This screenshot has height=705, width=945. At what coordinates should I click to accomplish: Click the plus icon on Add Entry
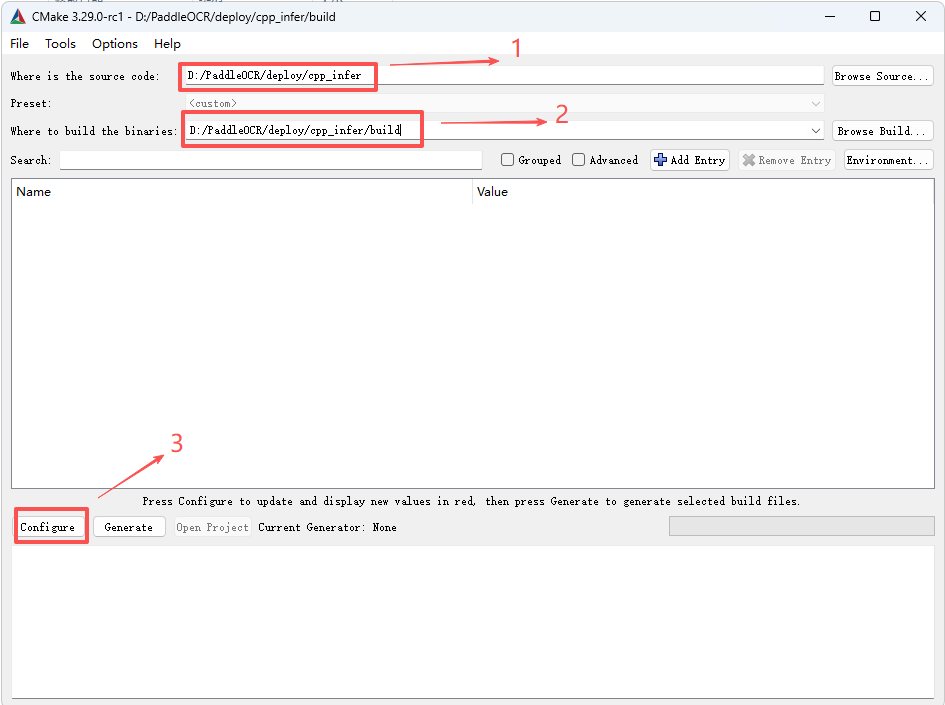click(661, 160)
